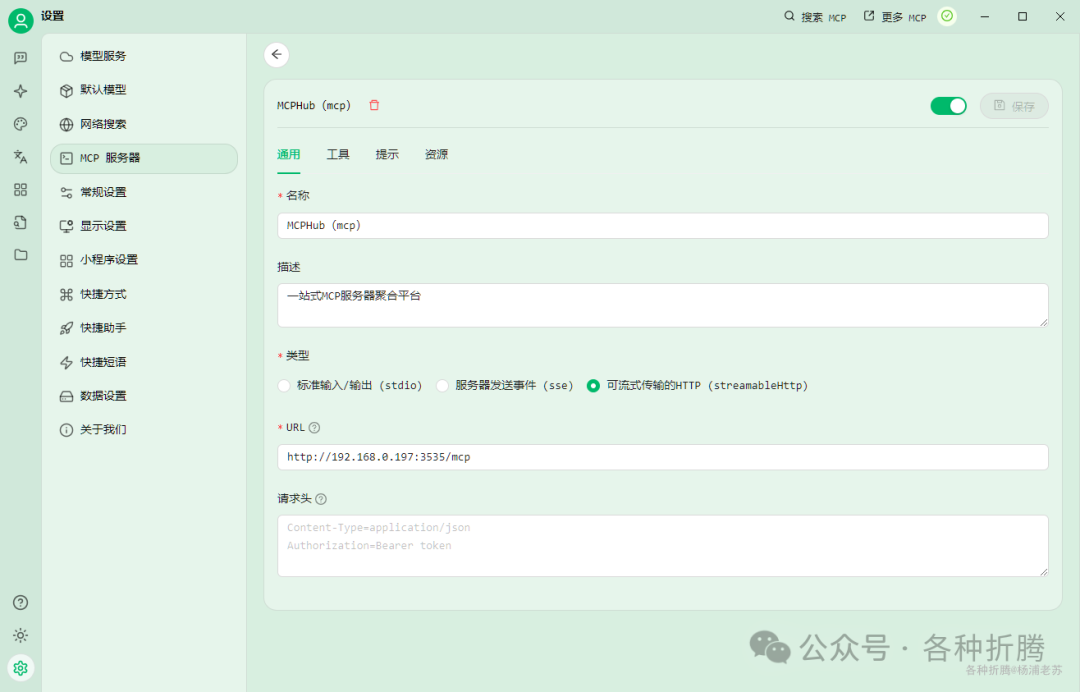Click the 保存 save button

[1014, 106]
